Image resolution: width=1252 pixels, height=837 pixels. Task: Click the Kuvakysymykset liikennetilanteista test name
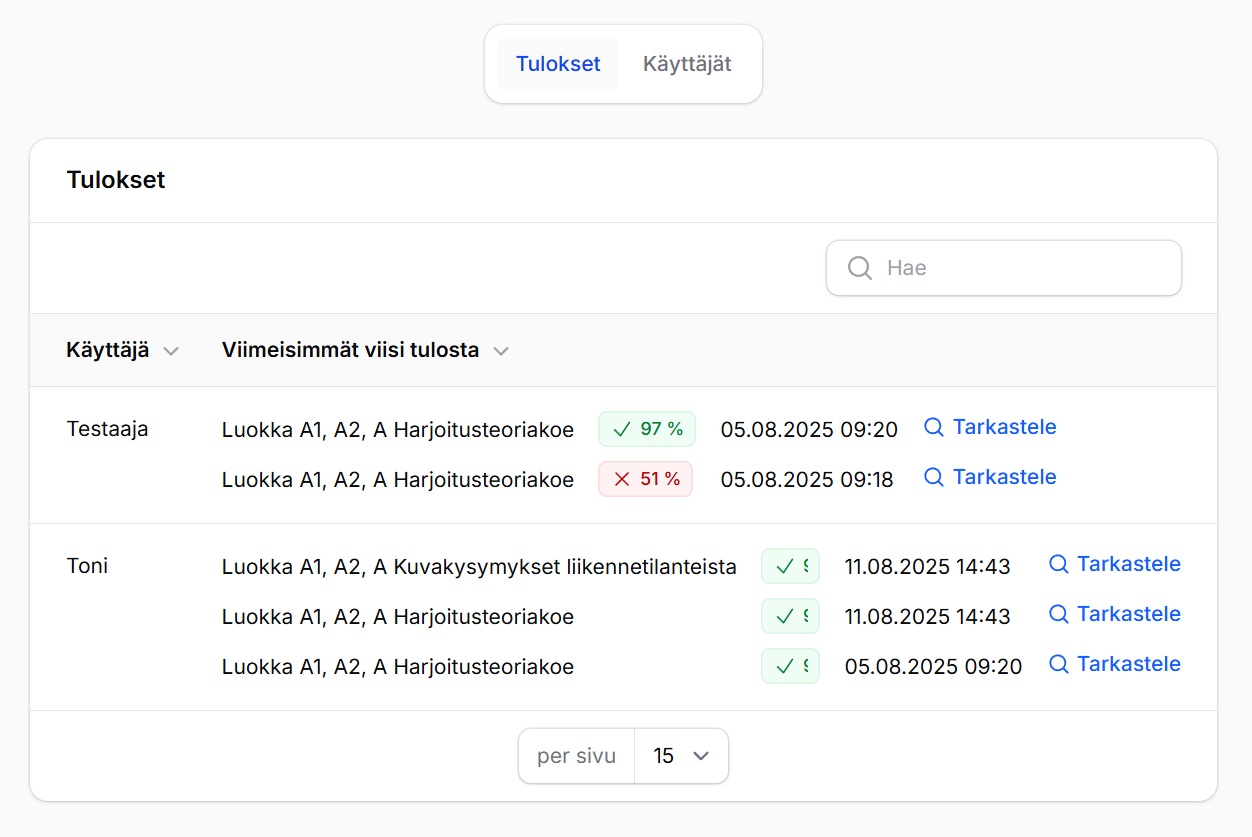pos(478,567)
